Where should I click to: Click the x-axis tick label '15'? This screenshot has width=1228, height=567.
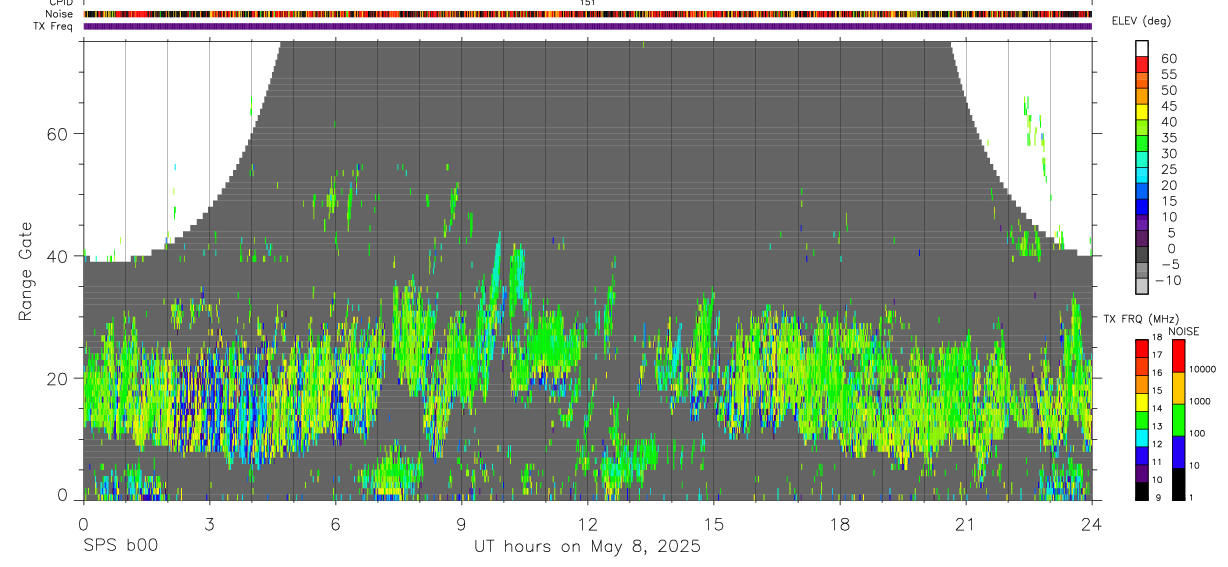pos(714,524)
